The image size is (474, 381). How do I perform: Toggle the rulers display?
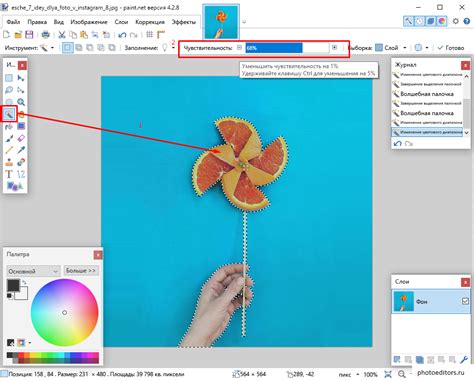point(161,34)
